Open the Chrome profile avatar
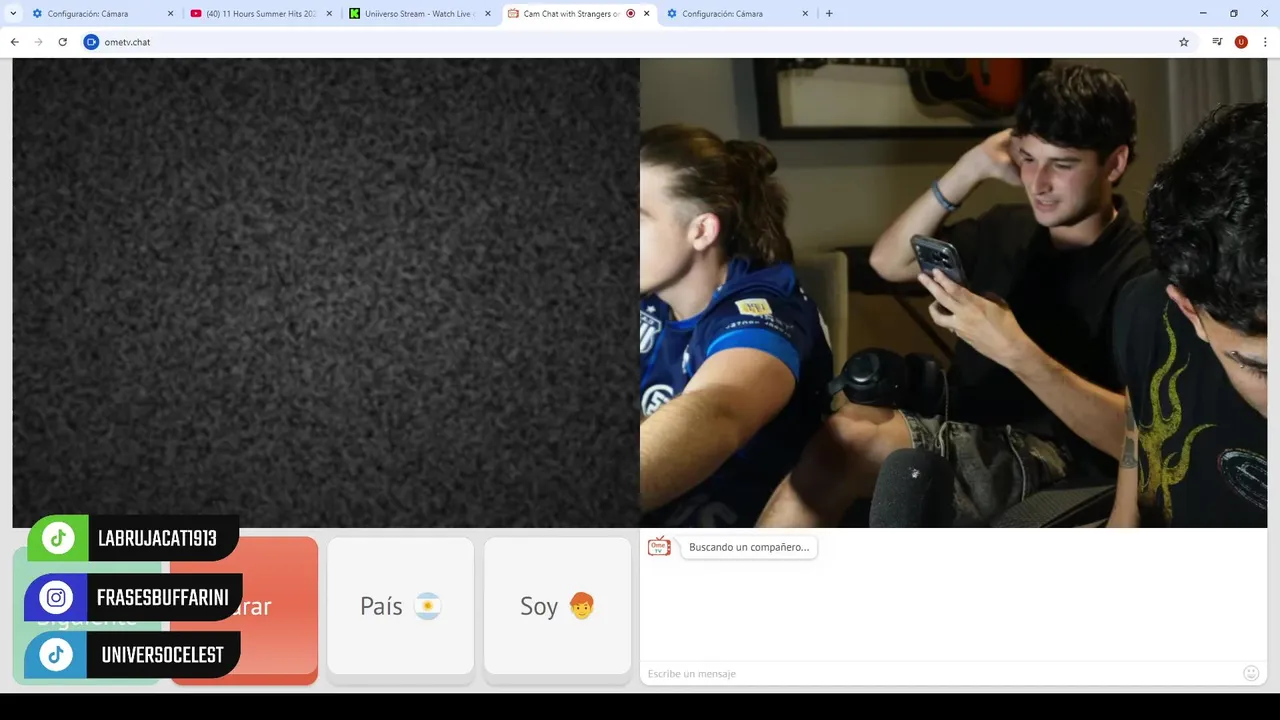The height and width of the screenshot is (720, 1280). 1241,42
